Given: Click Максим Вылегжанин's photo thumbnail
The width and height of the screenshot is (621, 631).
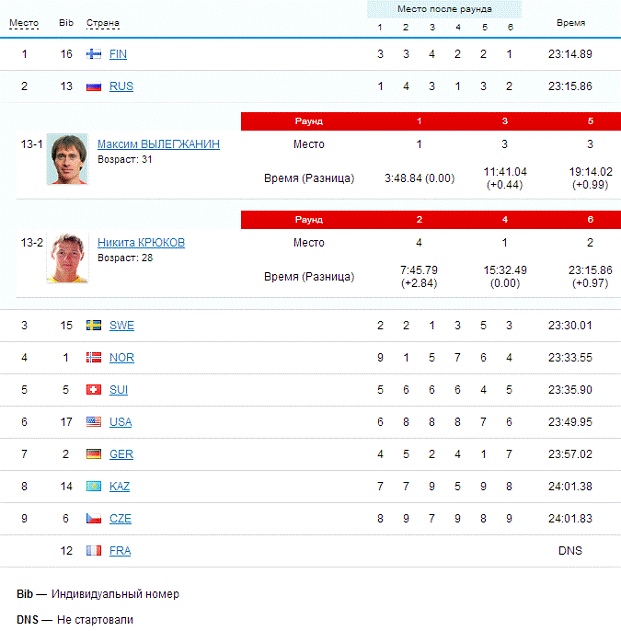Looking at the screenshot, I should pyautogui.click(x=67, y=159).
